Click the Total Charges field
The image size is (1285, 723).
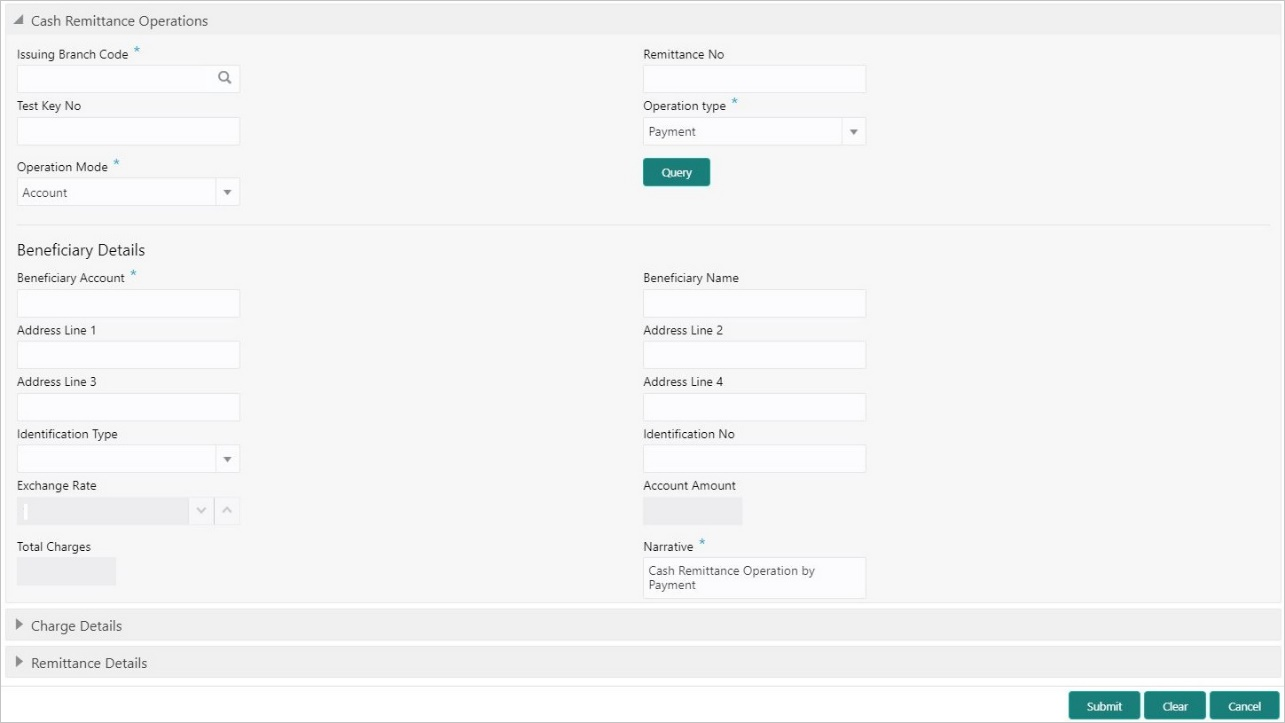point(66,571)
